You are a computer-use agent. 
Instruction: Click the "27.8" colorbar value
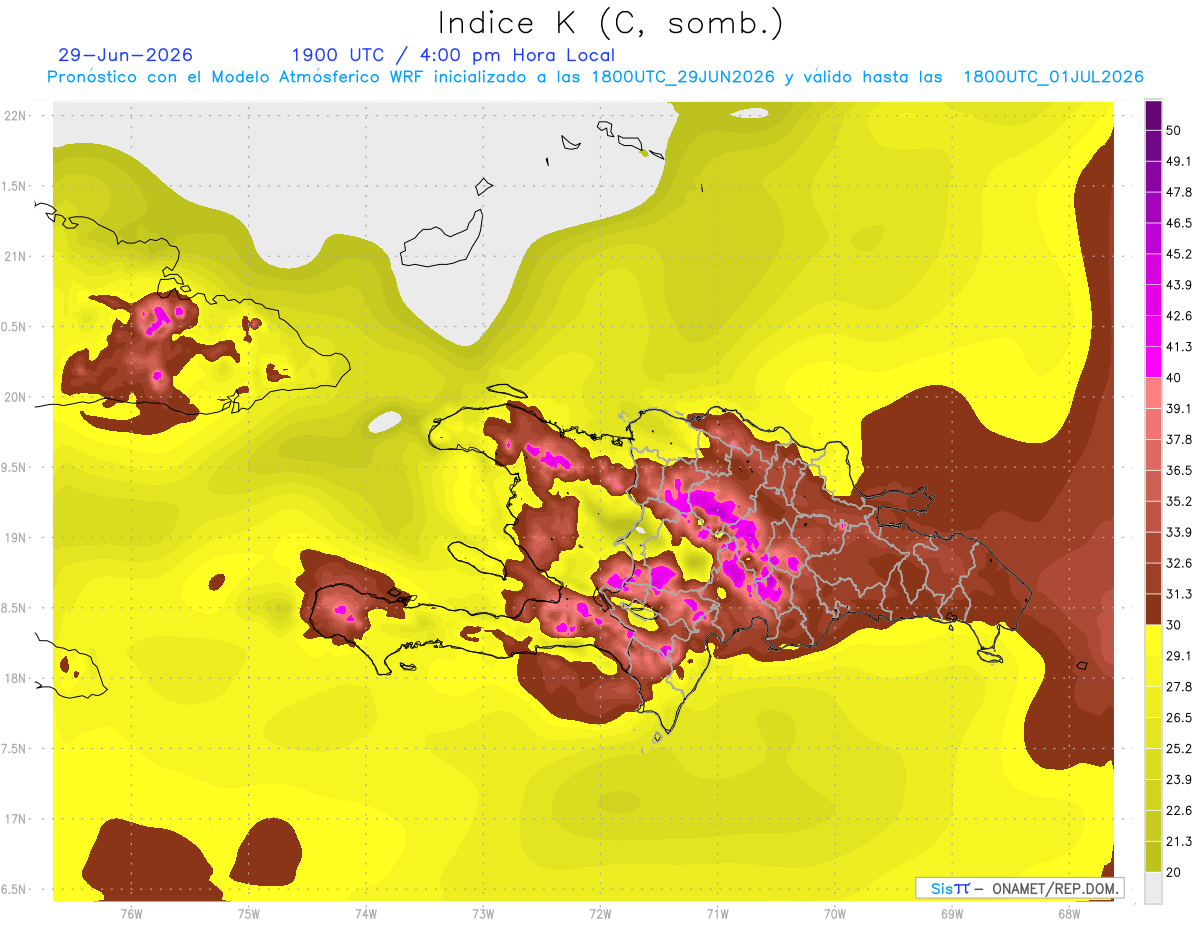[x=1179, y=687]
